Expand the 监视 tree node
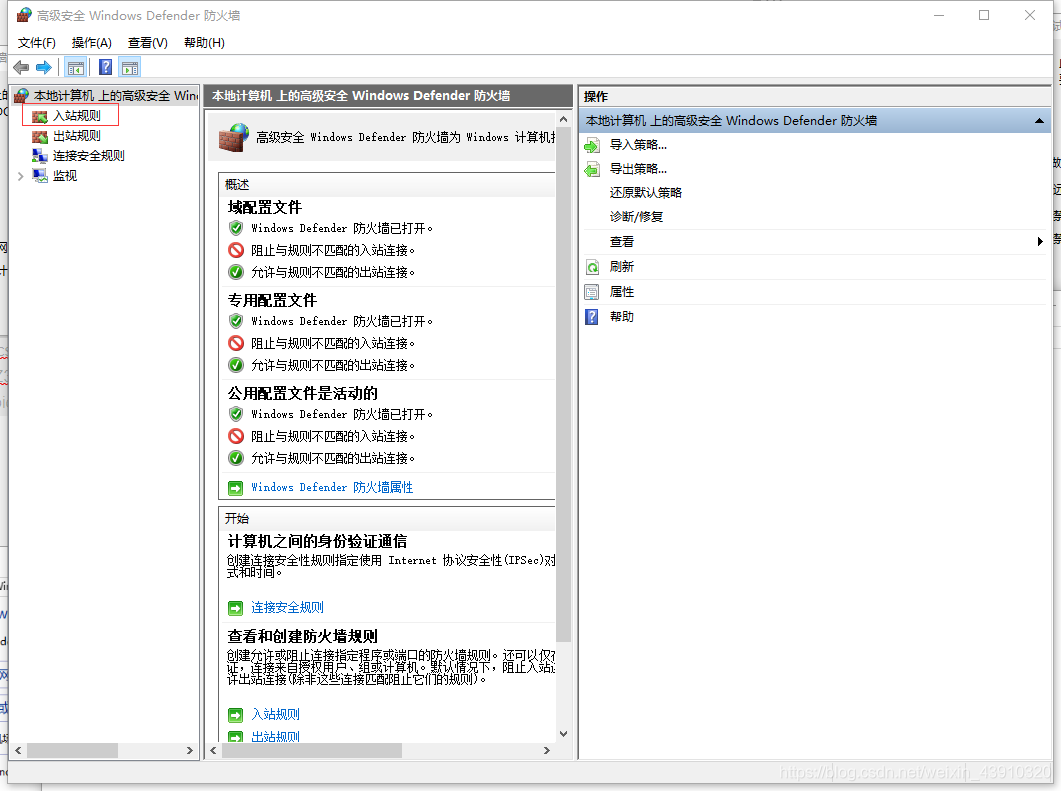The image size is (1061, 791). pyautogui.click(x=20, y=177)
